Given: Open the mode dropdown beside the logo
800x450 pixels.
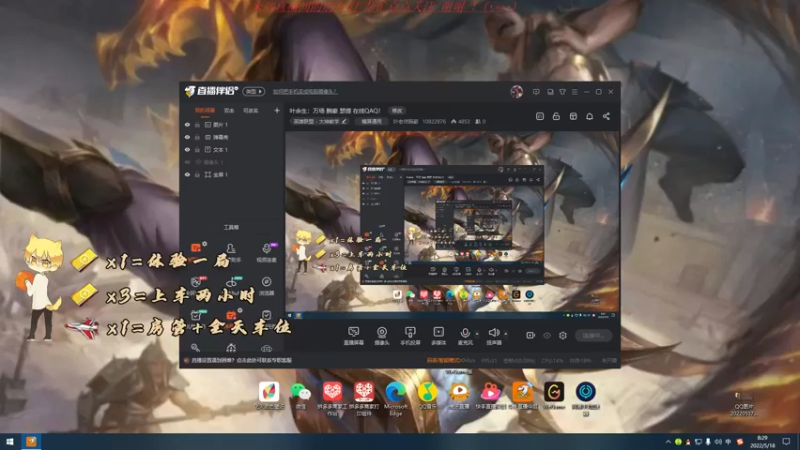Looking at the screenshot, I should click(254, 91).
